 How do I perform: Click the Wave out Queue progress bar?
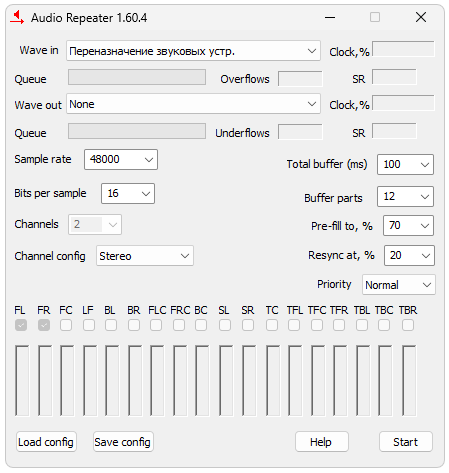coord(137,131)
